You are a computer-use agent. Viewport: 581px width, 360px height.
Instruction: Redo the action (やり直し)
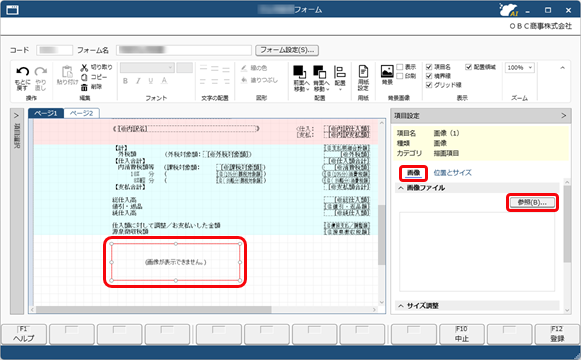pos(41,79)
